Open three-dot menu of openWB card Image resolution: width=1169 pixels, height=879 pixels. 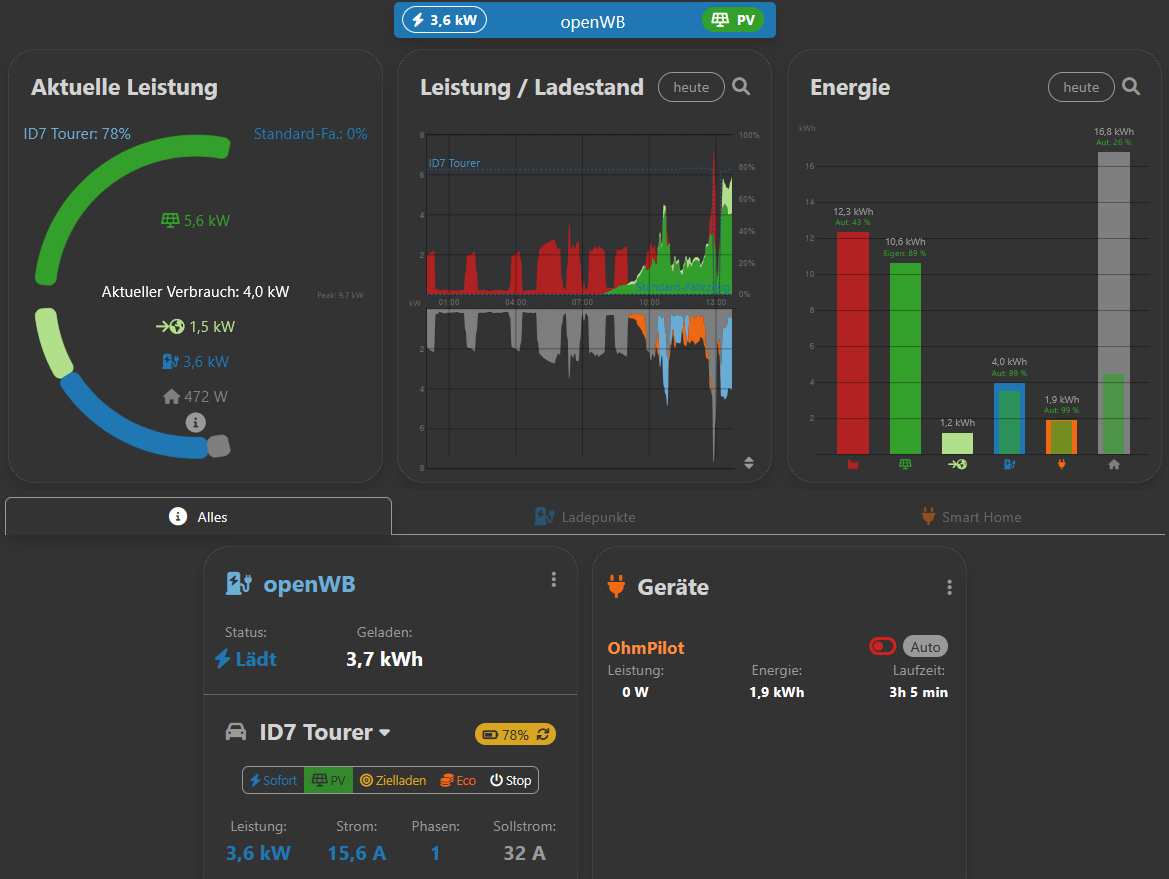tap(553, 579)
